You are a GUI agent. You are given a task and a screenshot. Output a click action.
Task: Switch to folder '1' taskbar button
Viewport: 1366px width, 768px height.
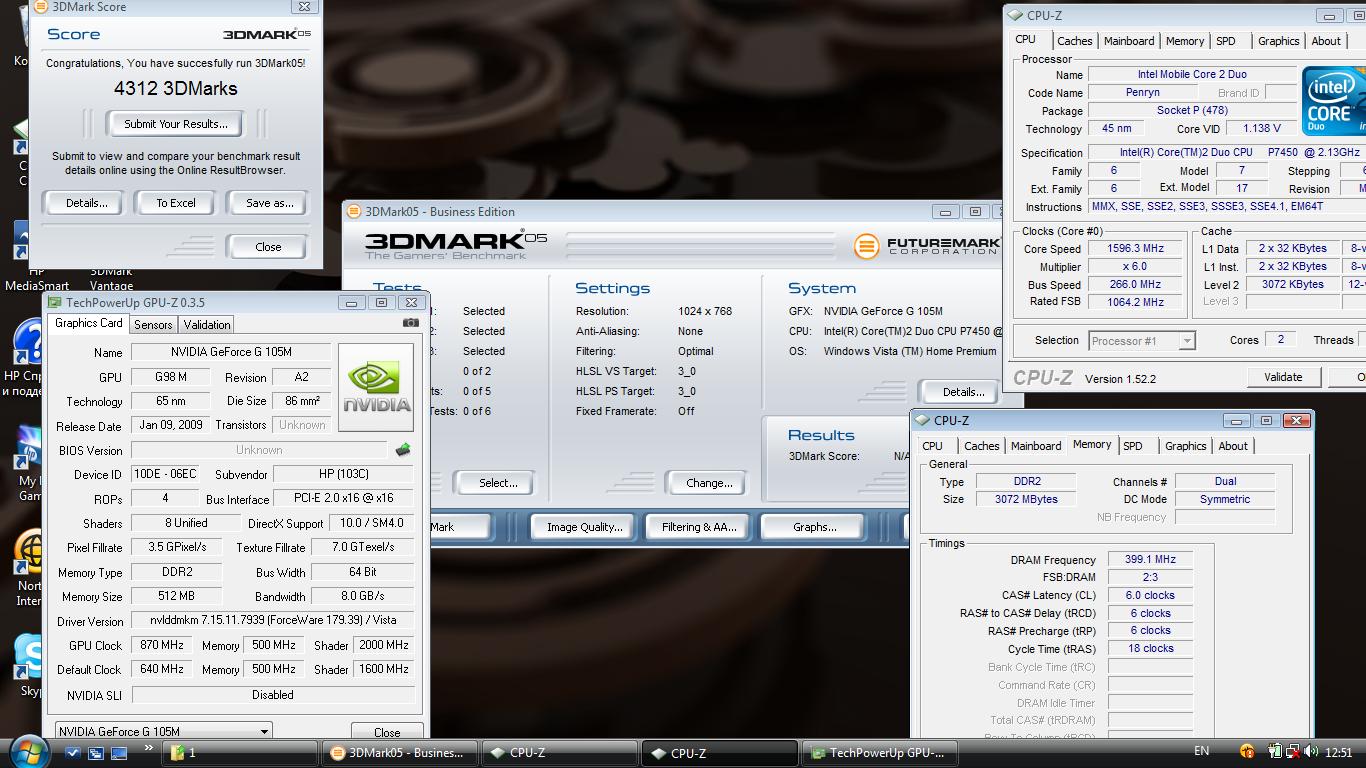(x=239, y=753)
